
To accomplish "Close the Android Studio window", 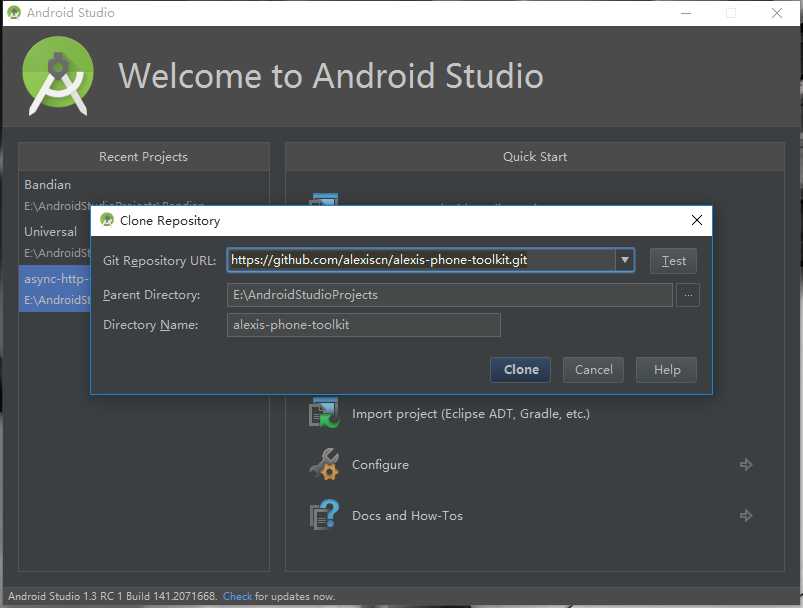I will tap(776, 13).
